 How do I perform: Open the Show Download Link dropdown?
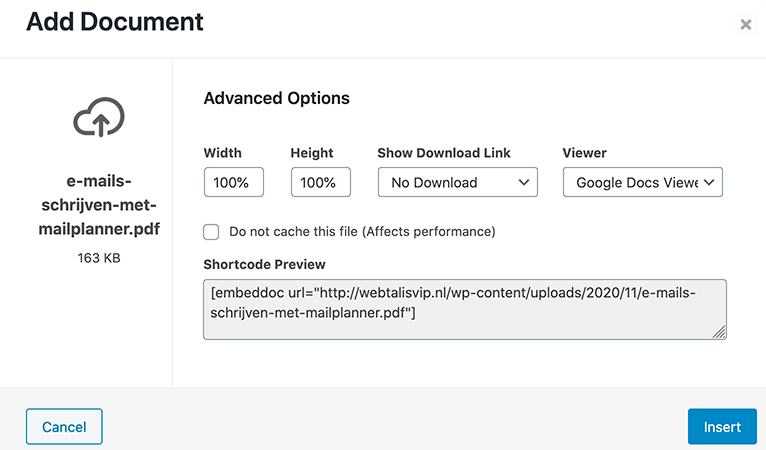pyautogui.click(x=457, y=182)
